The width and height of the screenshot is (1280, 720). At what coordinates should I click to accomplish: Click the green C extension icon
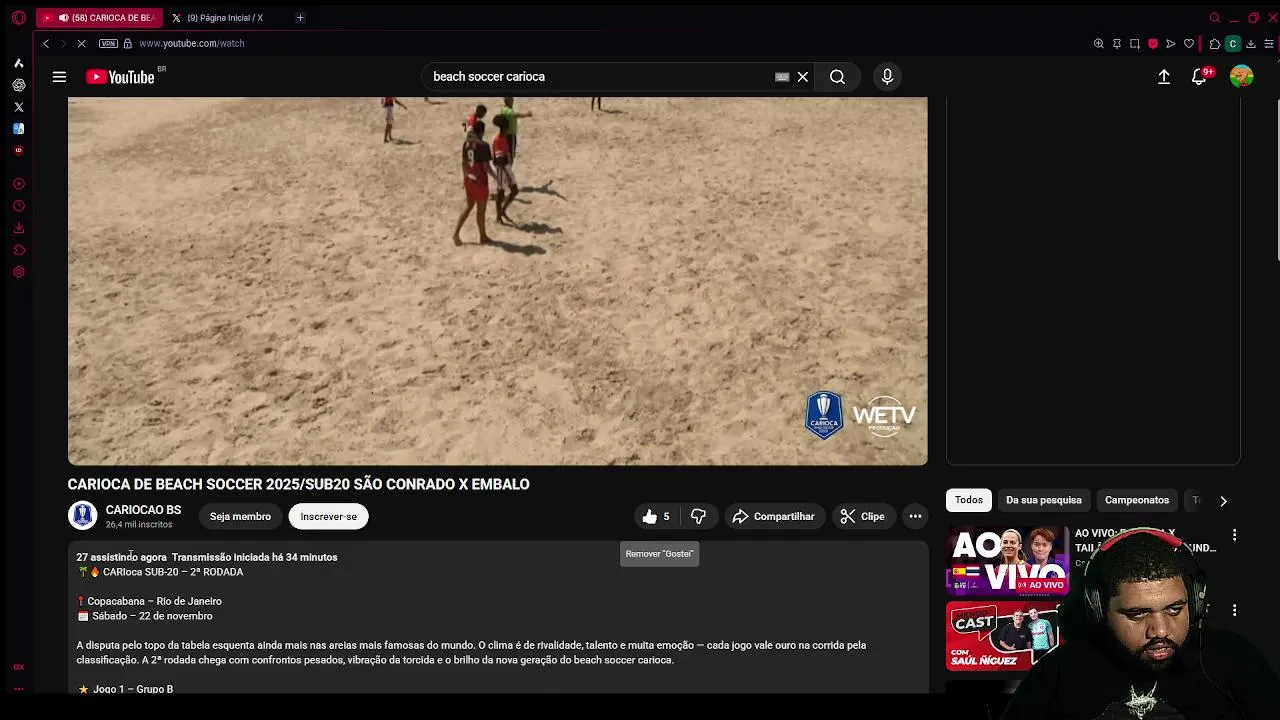(1232, 43)
